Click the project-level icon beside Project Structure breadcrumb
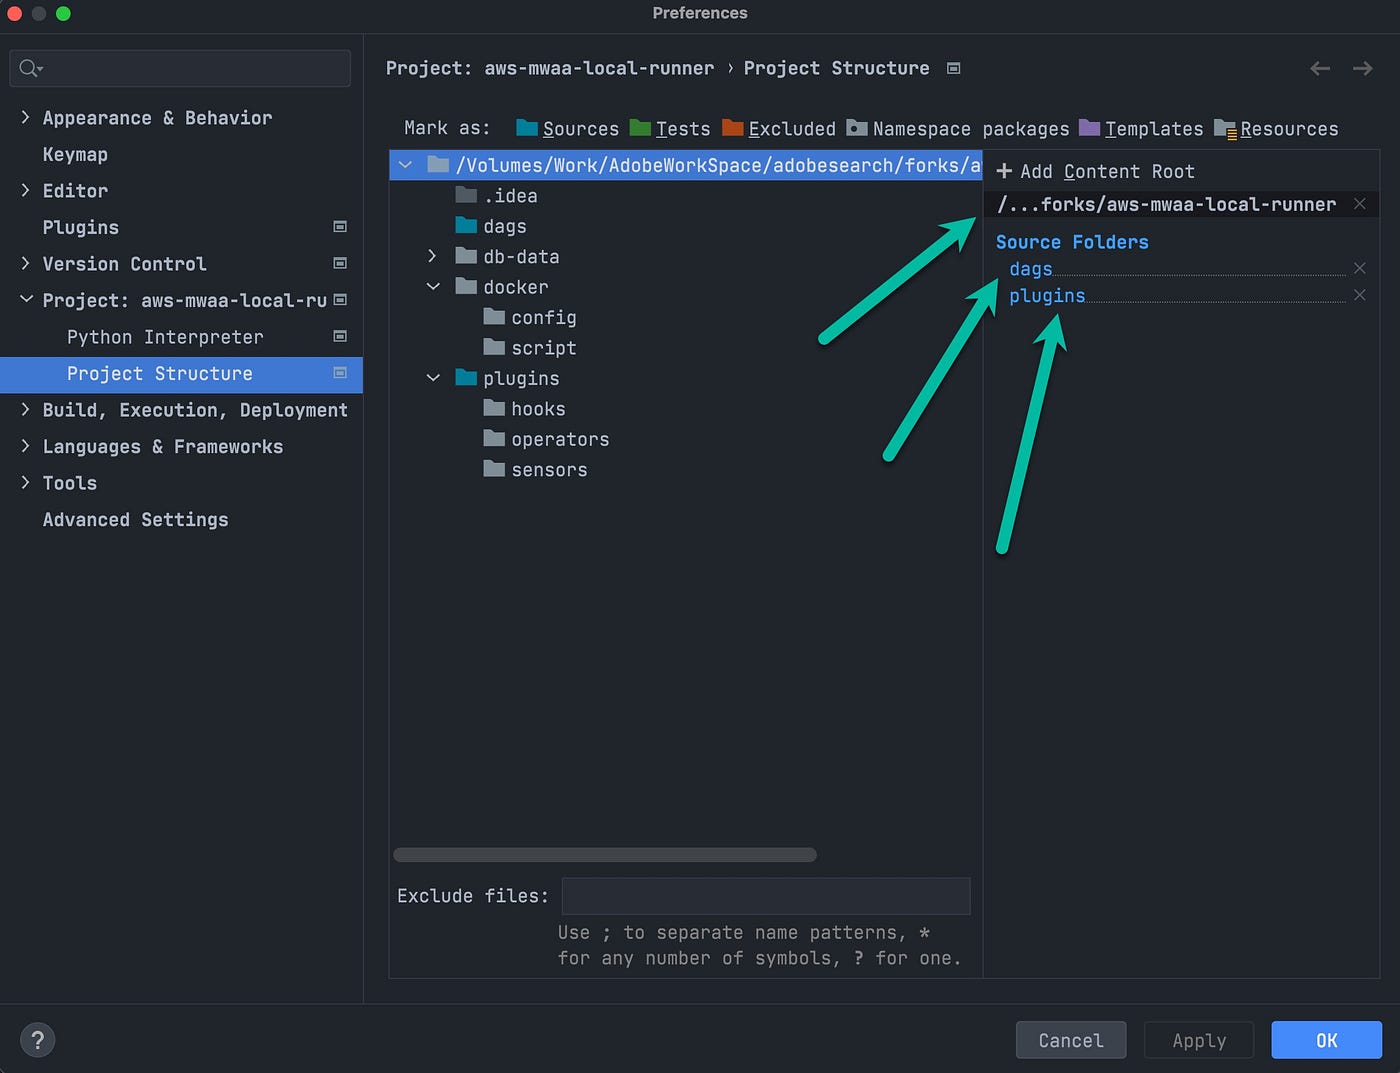1400x1073 pixels. pyautogui.click(x=954, y=68)
